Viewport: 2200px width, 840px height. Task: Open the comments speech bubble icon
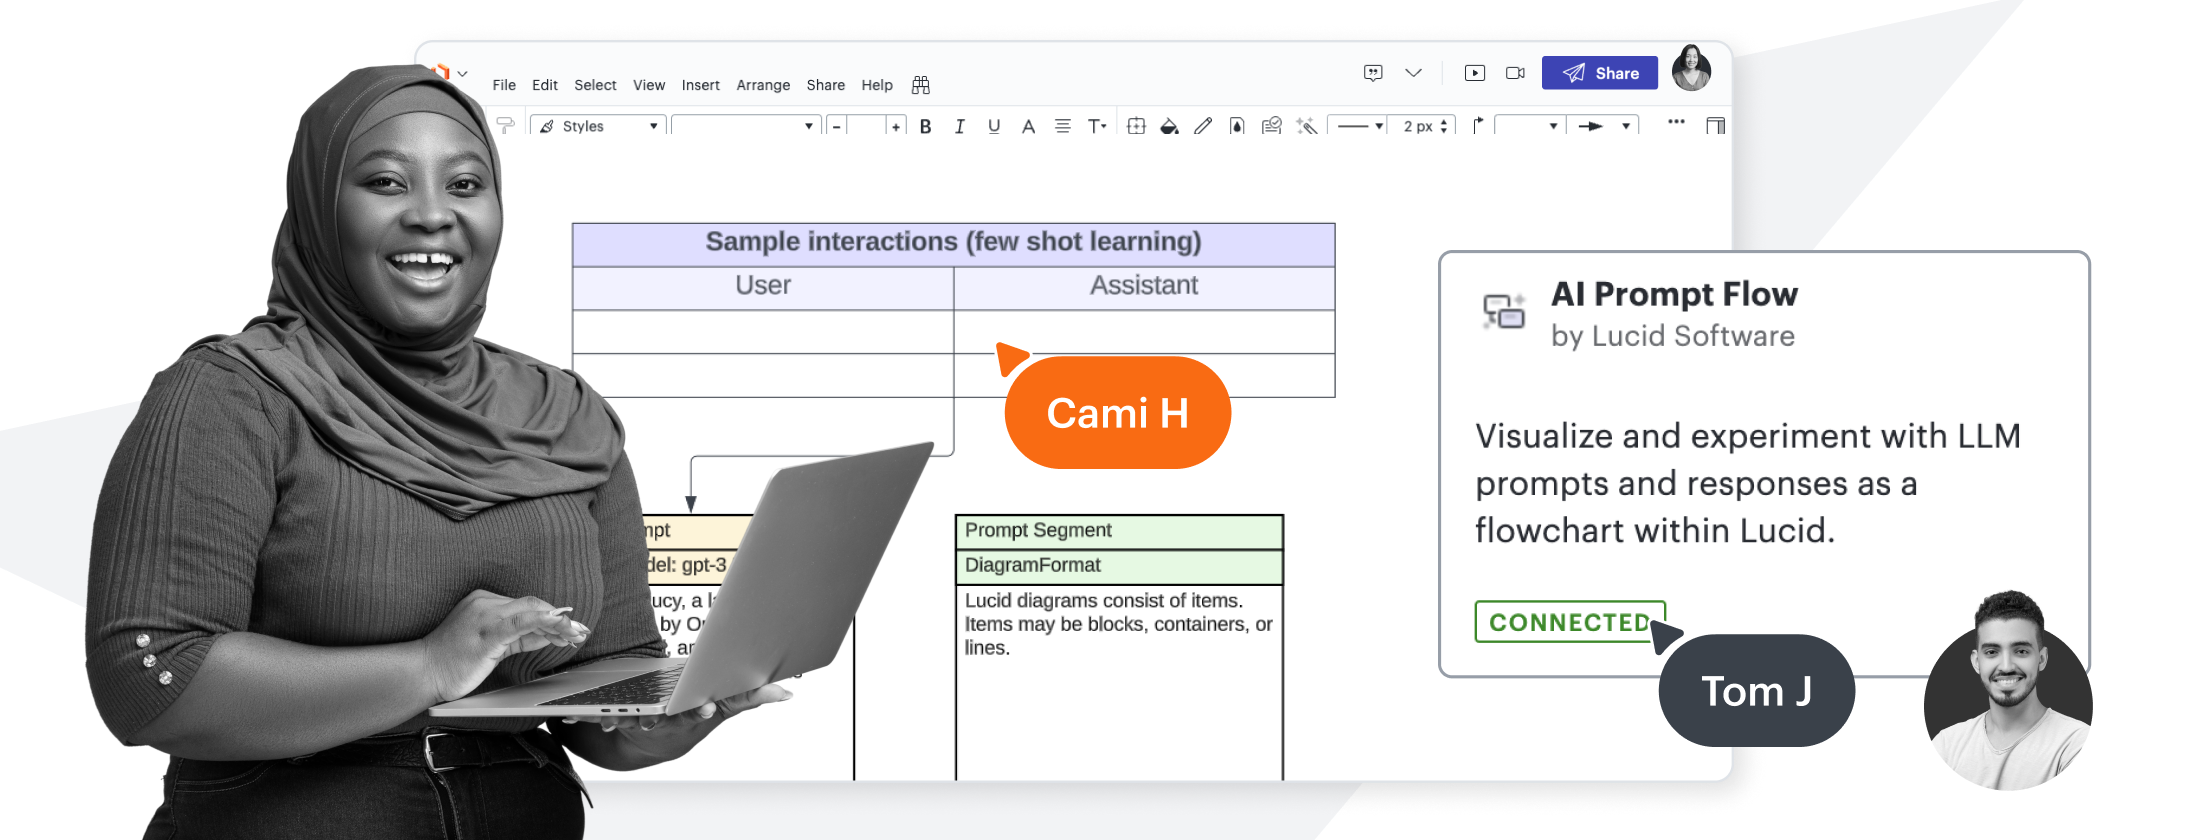click(1373, 73)
